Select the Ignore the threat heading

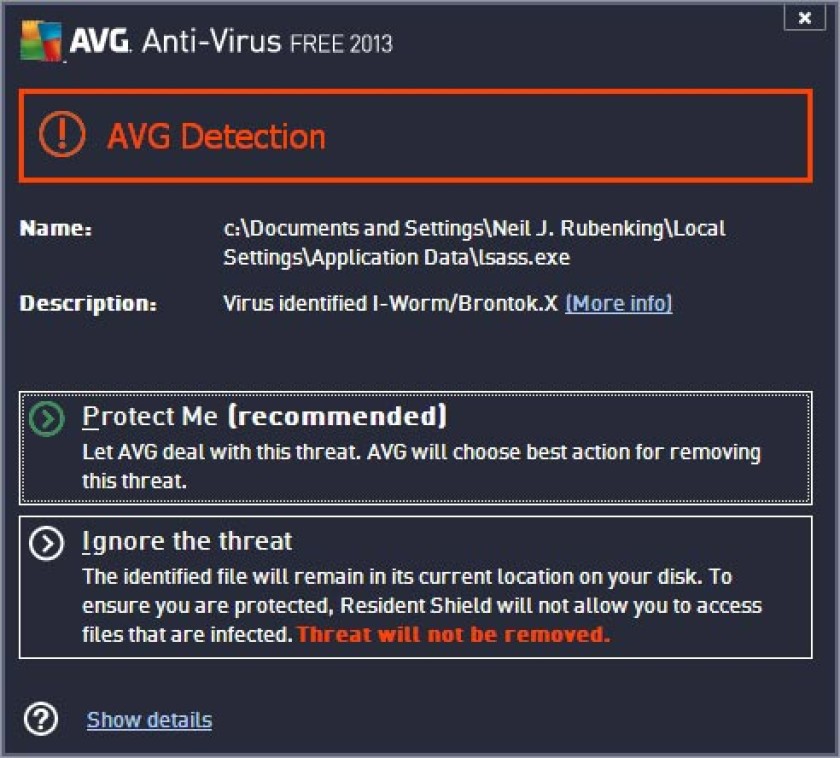188,541
